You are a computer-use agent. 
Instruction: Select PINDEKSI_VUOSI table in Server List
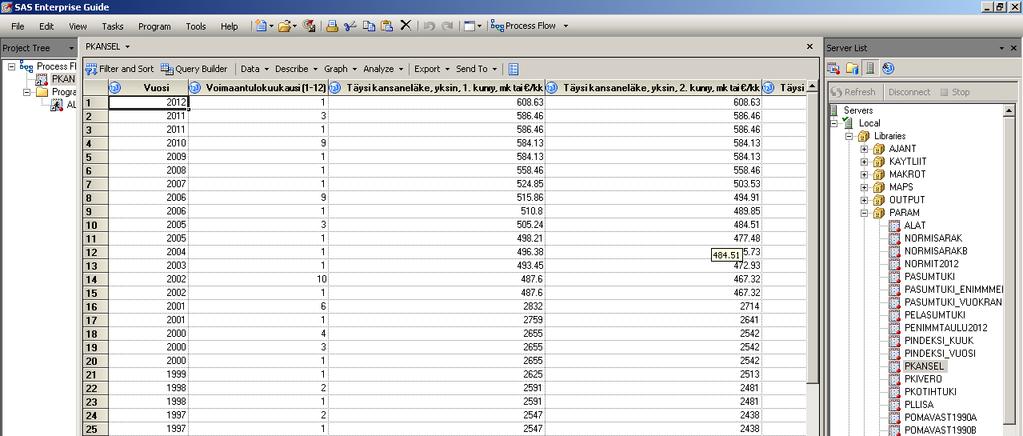tap(939, 353)
